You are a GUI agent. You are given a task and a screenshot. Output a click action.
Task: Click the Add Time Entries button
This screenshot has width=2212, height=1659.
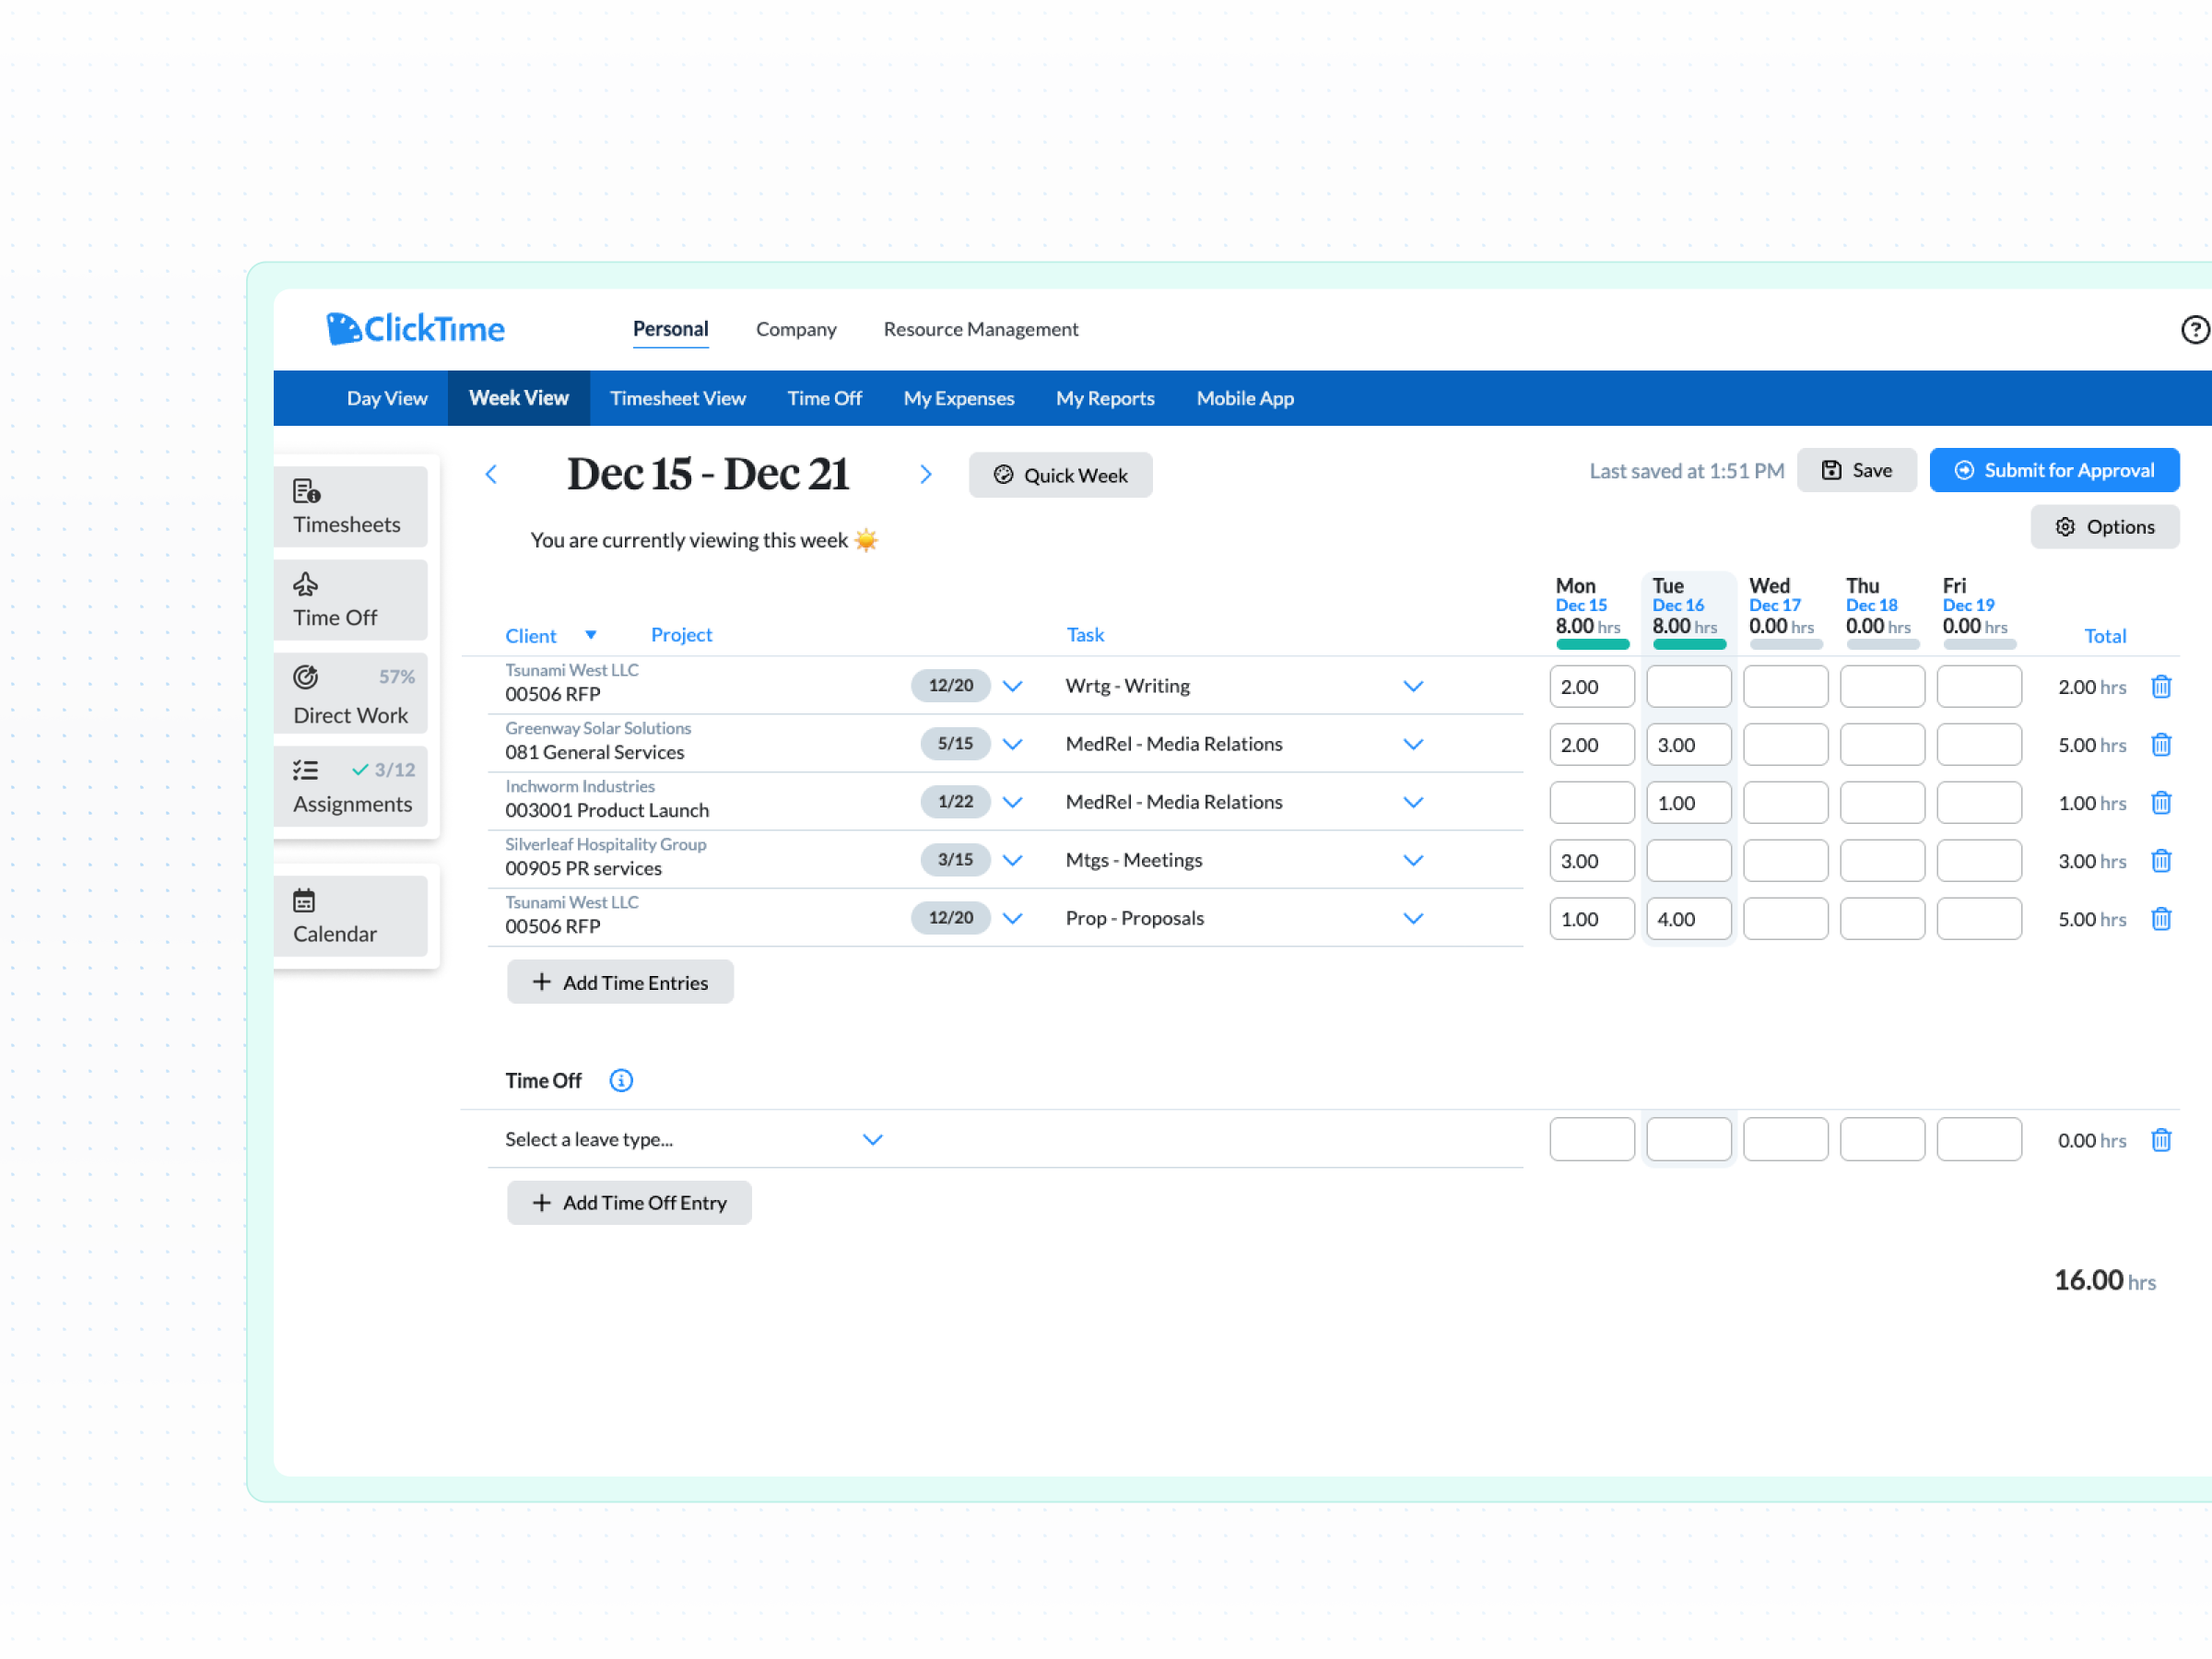click(620, 982)
